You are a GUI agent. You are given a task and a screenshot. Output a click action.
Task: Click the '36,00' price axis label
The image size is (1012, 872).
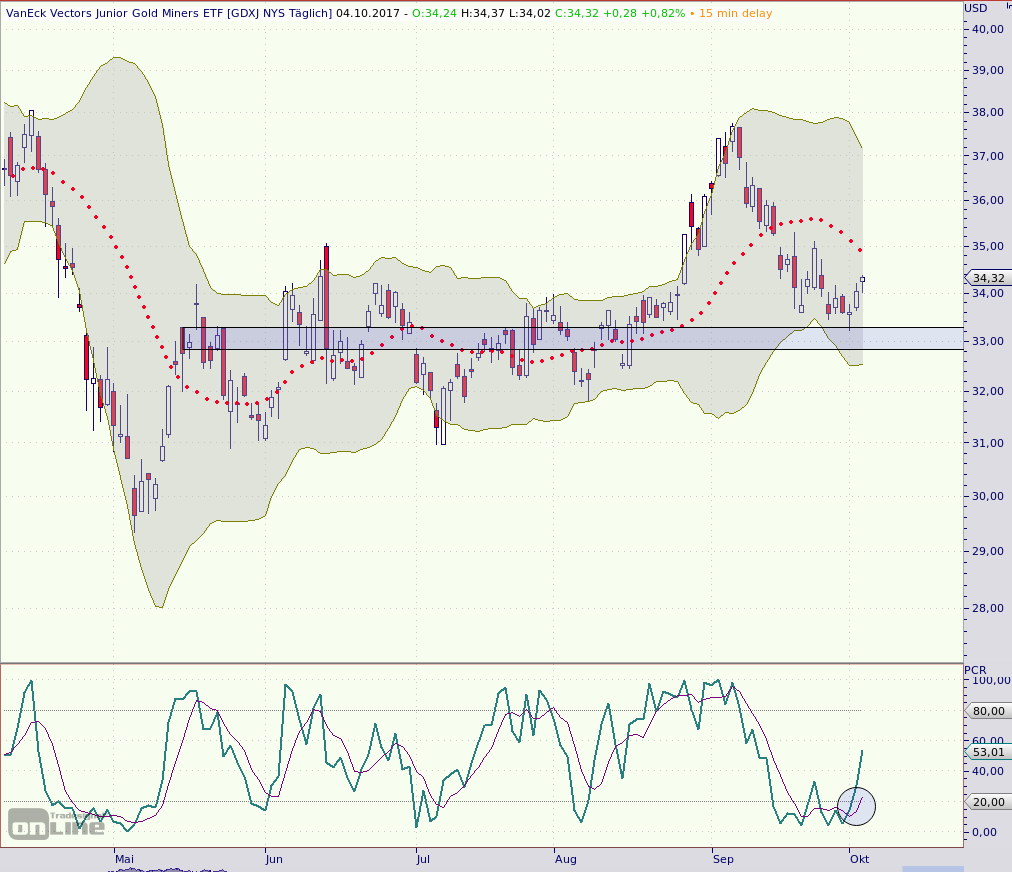[x=987, y=201]
